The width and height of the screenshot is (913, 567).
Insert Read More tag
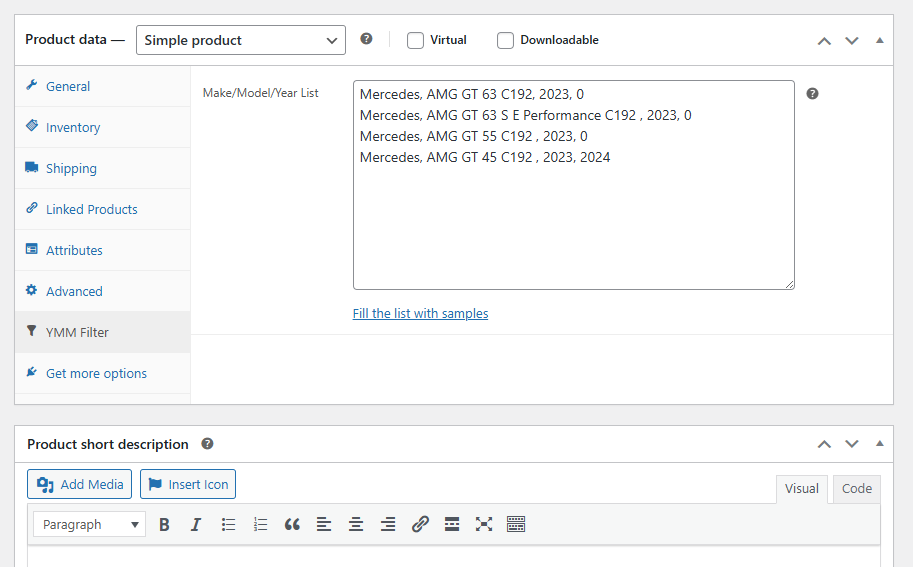[452, 525]
